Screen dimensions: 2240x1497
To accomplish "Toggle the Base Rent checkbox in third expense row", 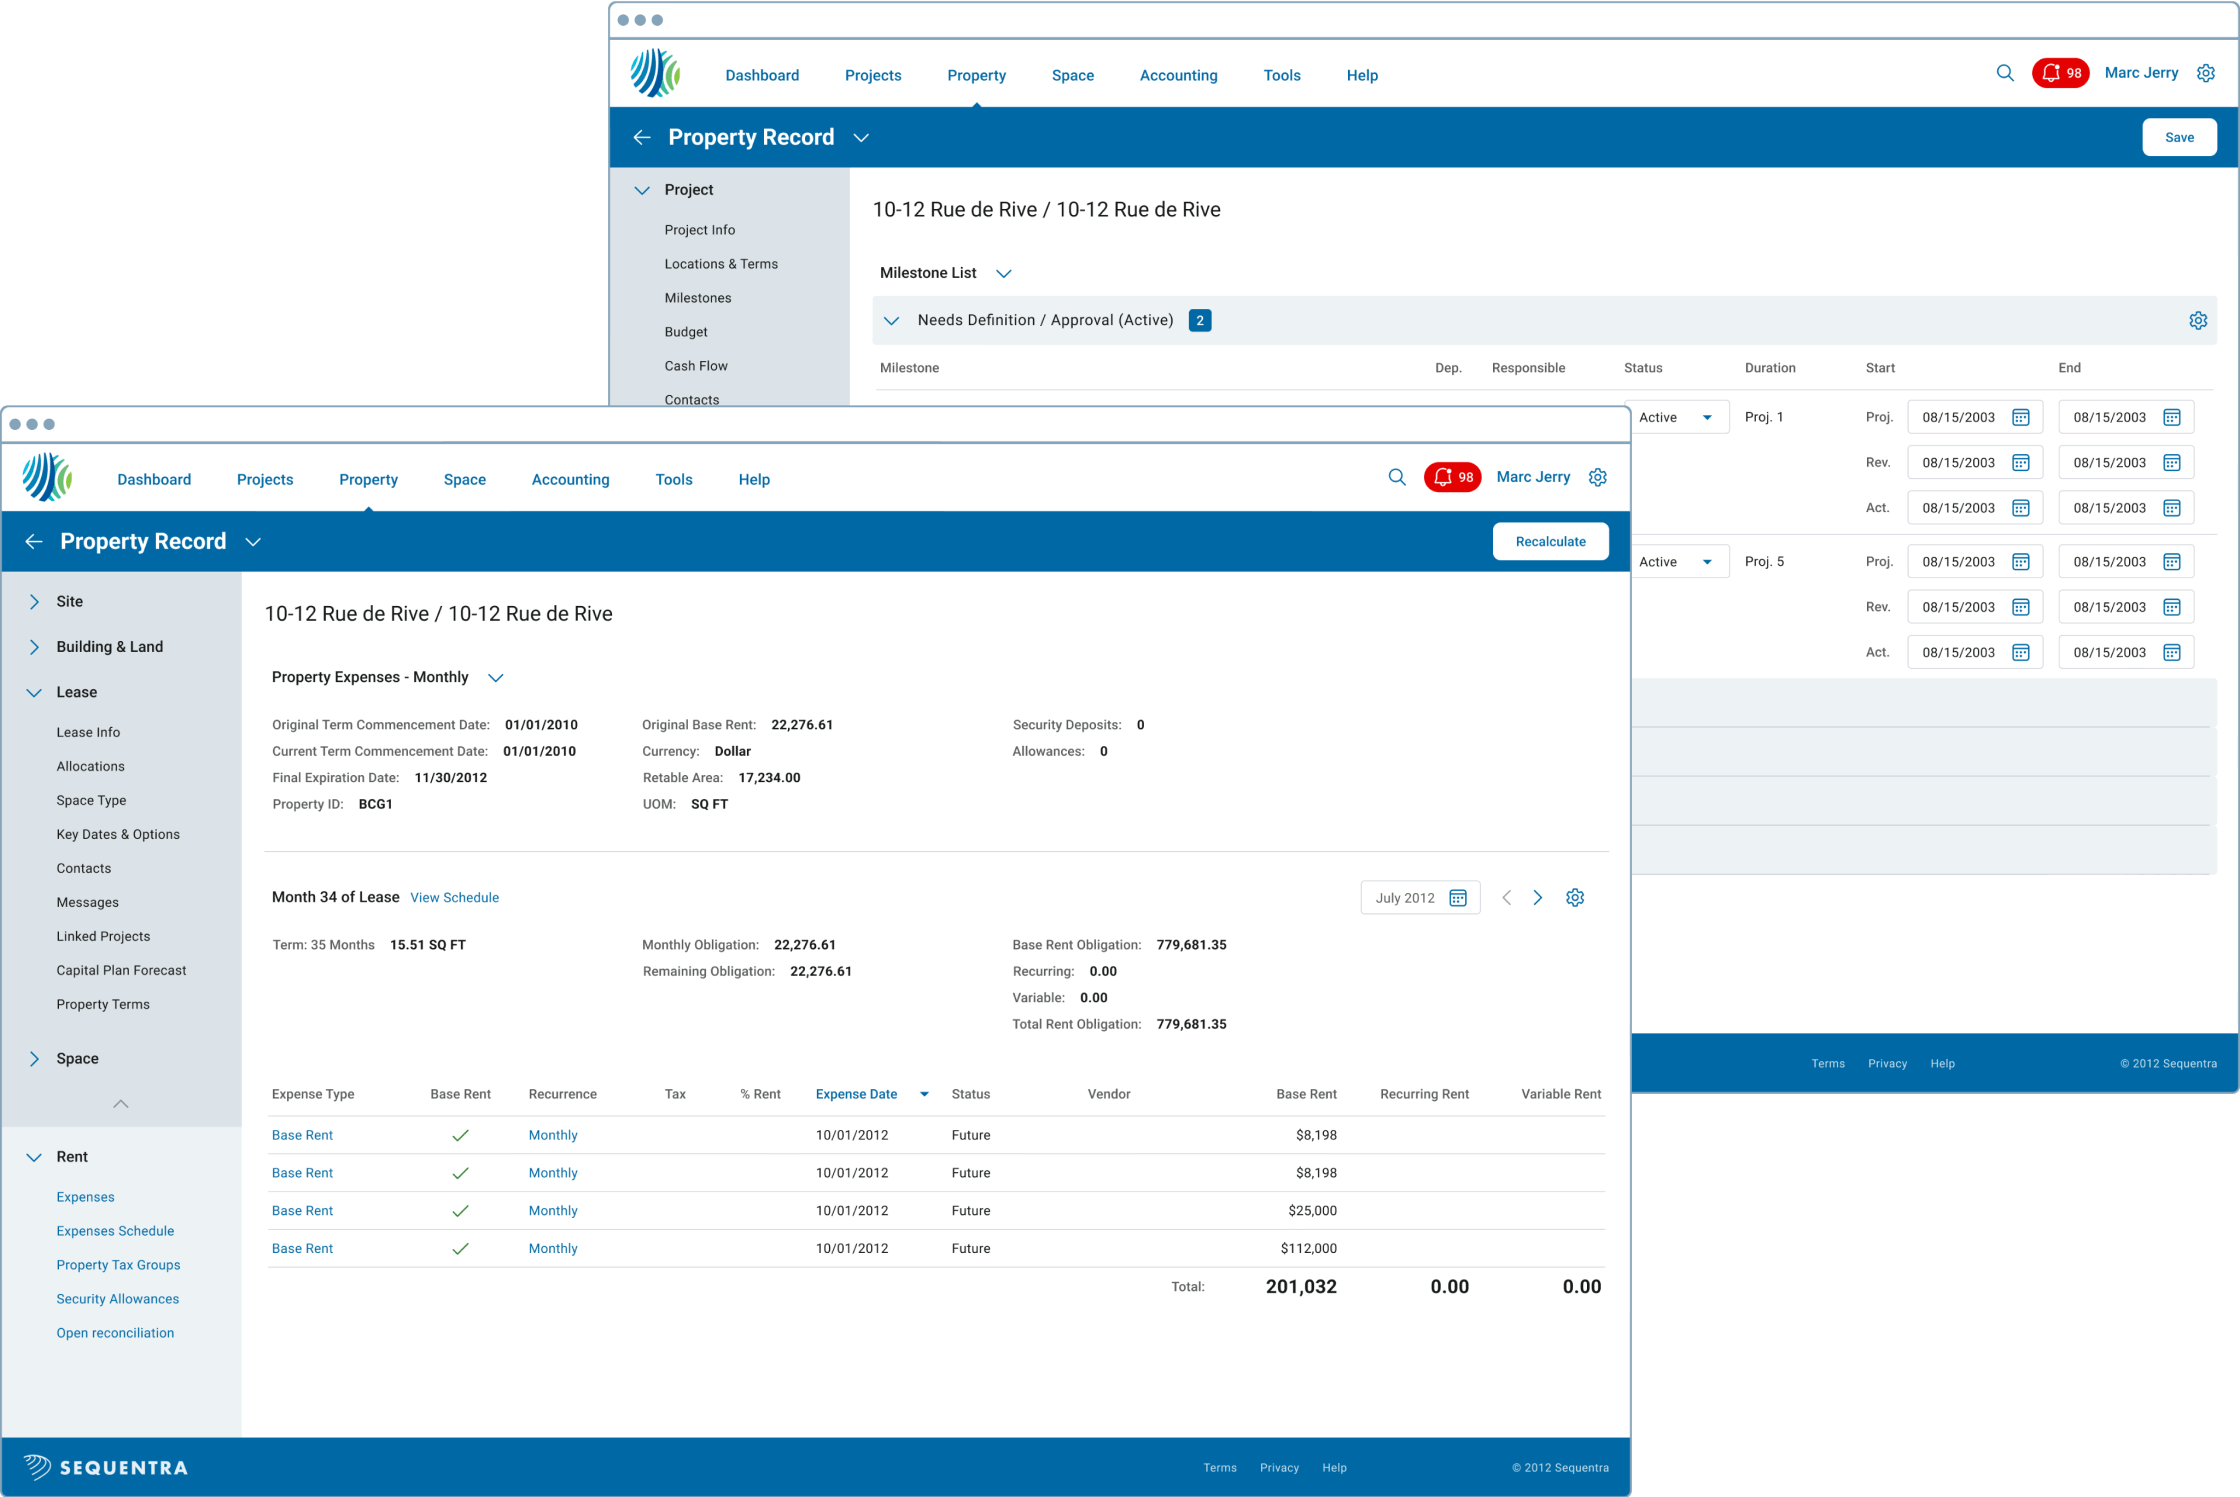I will pos(459,1210).
